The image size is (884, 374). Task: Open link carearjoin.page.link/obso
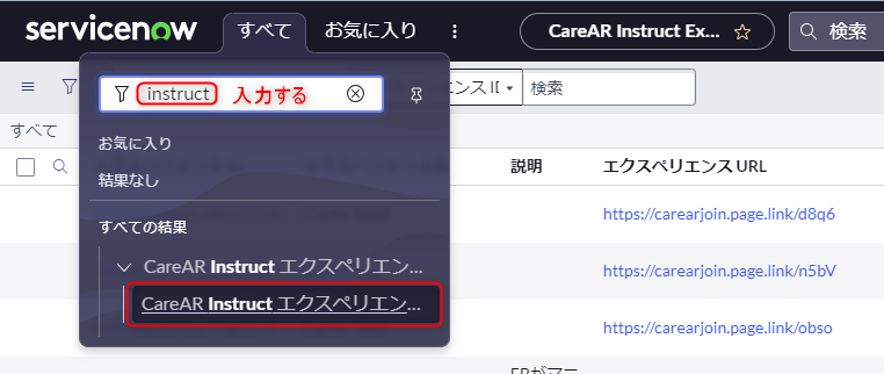[x=717, y=328]
